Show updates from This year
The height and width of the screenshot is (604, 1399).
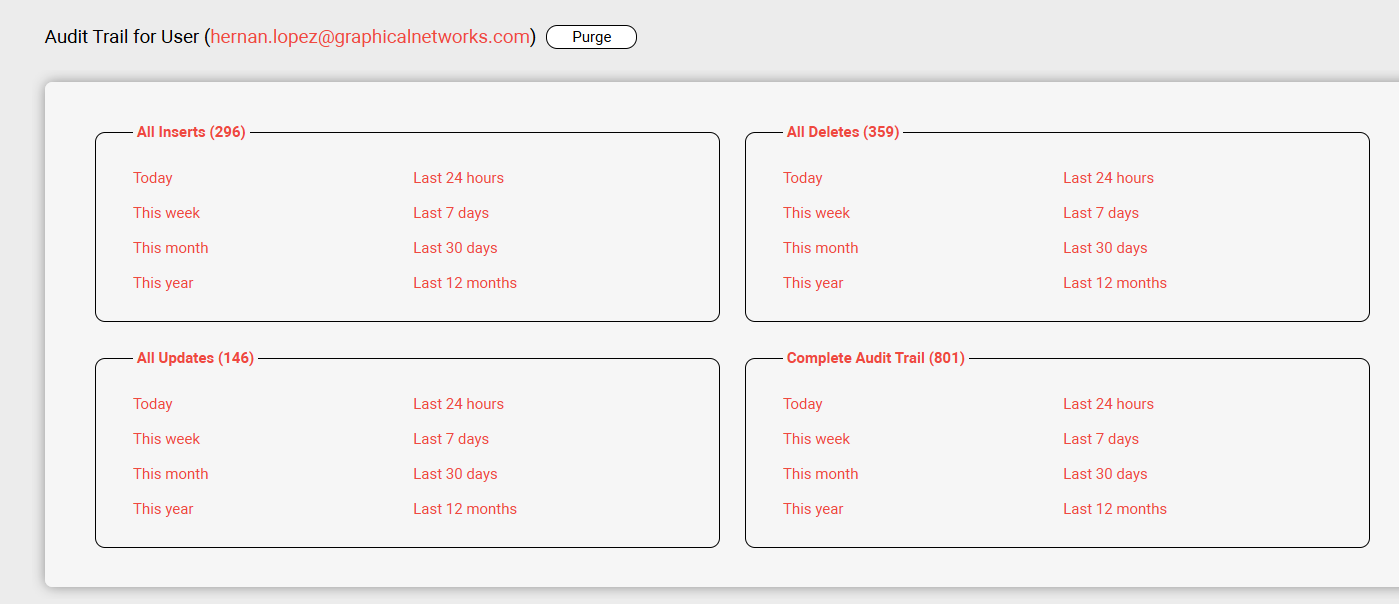(163, 509)
